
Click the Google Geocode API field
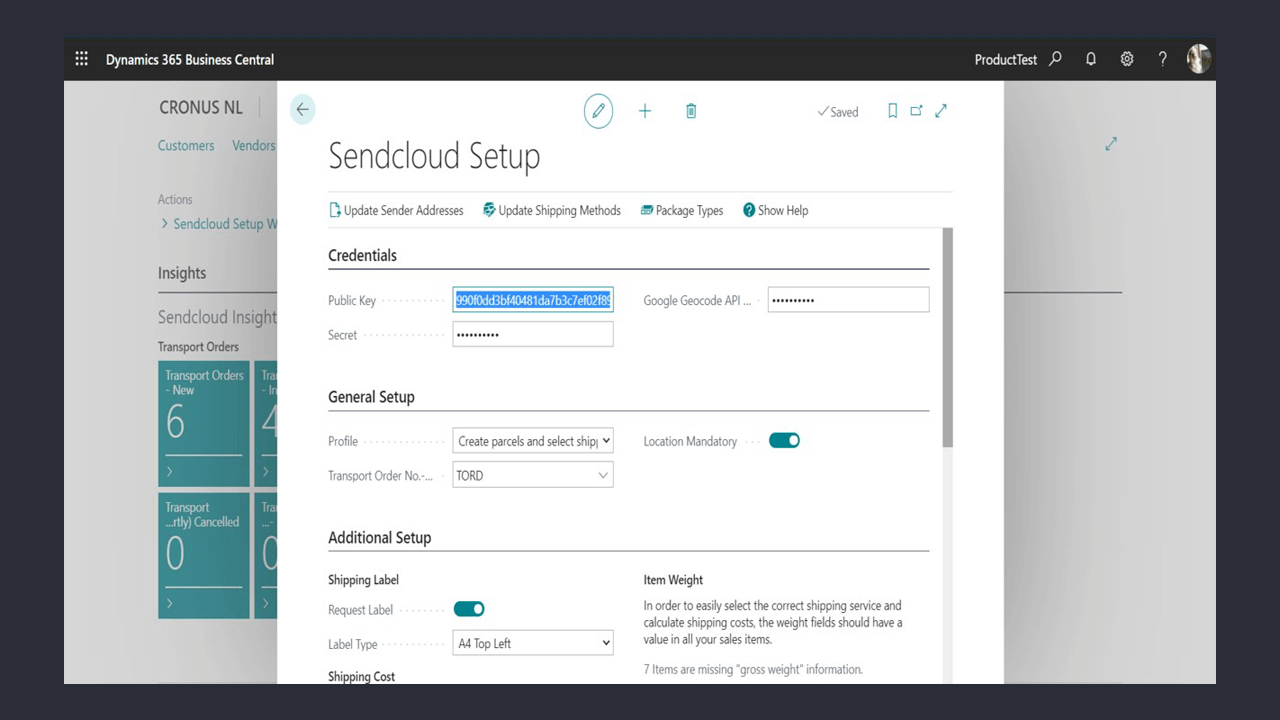(849, 300)
